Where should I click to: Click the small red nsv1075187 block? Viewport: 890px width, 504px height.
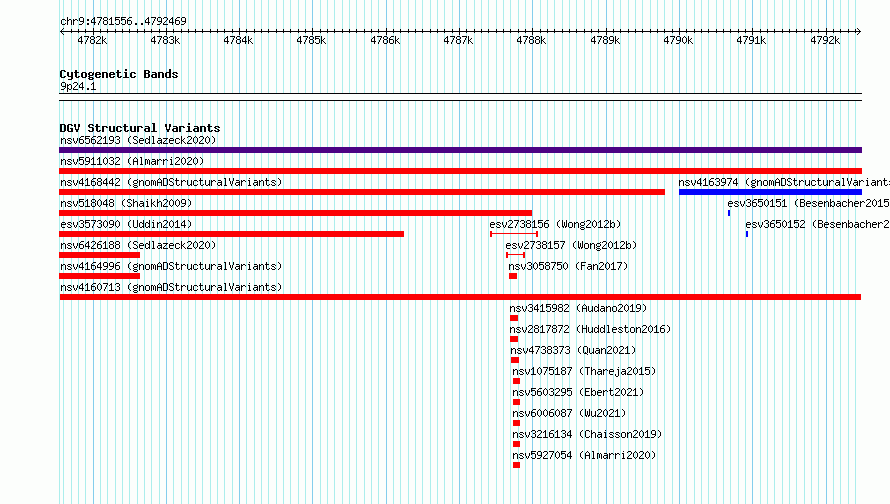click(517, 381)
